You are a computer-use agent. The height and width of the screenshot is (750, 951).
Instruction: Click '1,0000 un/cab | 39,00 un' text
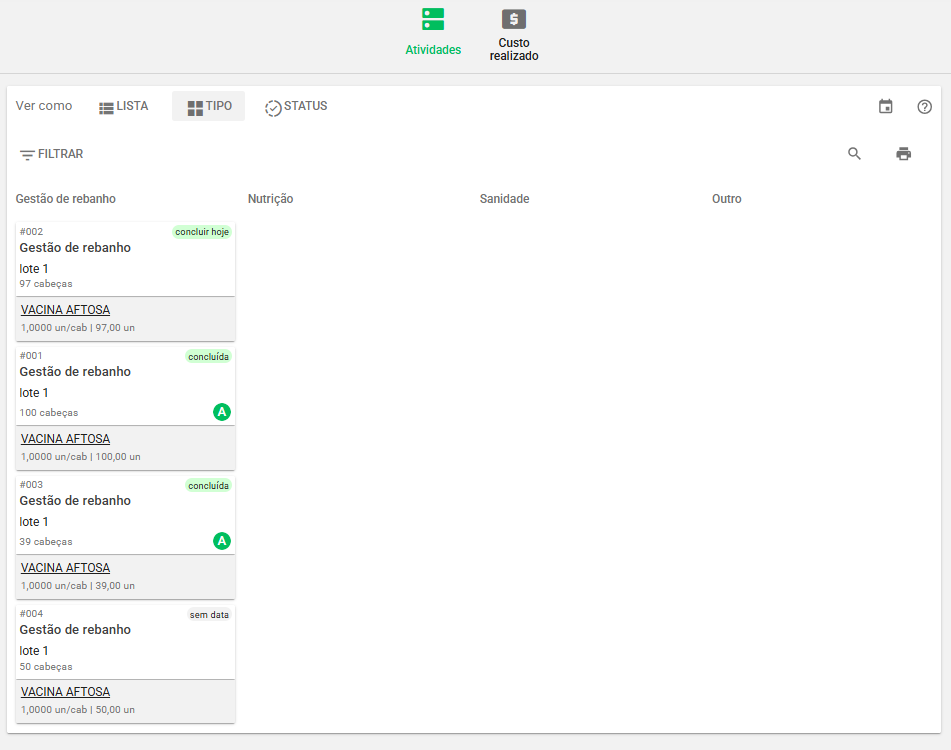[x=78, y=586]
